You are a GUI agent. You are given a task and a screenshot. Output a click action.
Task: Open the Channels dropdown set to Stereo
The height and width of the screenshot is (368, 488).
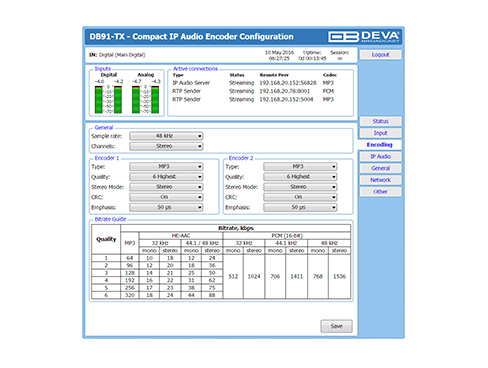(166, 146)
